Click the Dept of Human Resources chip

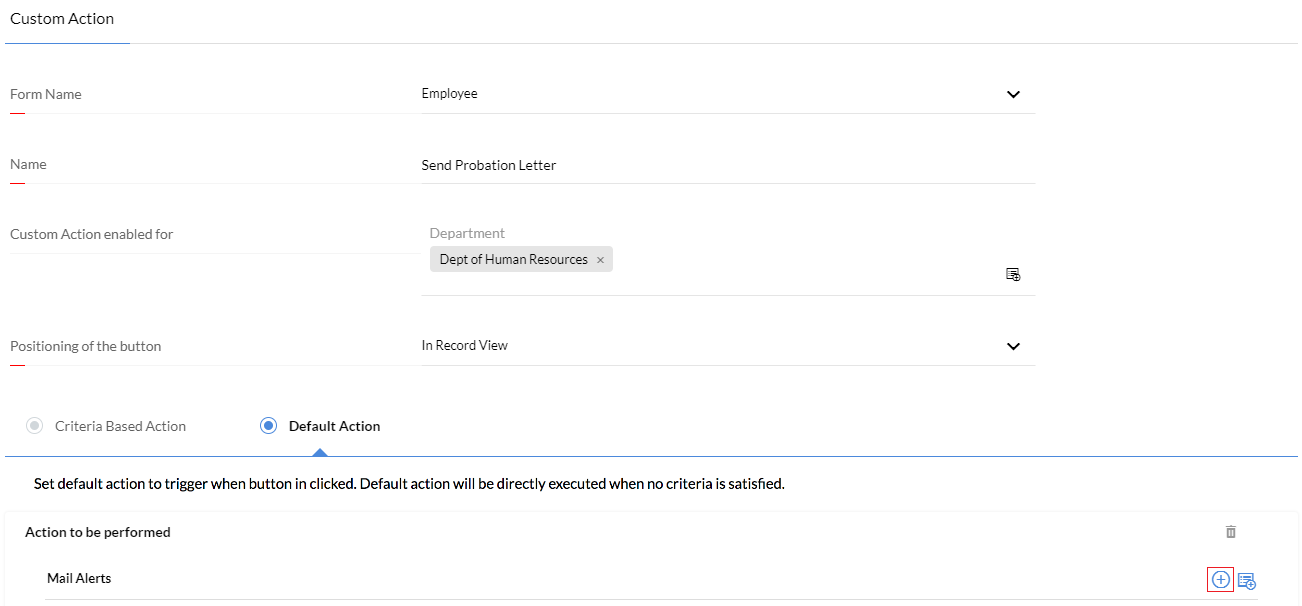(x=514, y=260)
